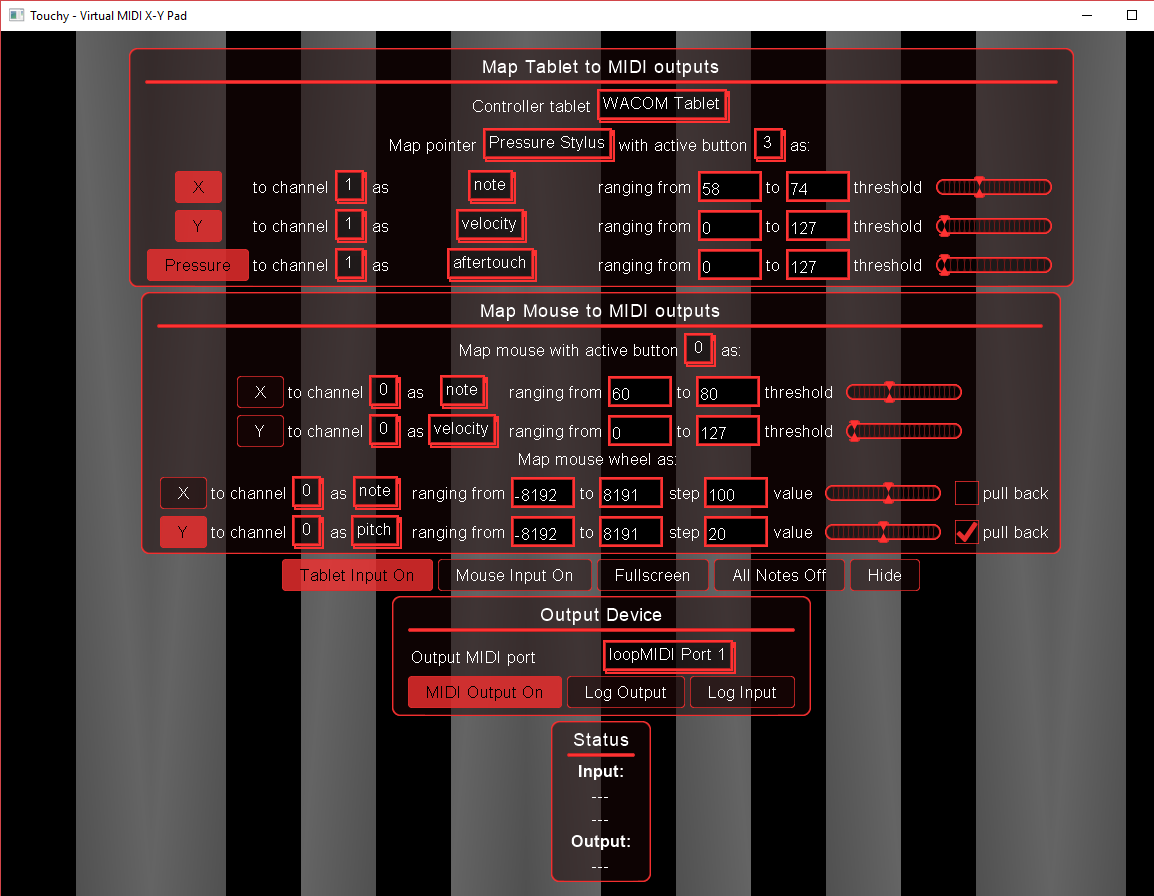Adjust tablet Y threshold slider

click(994, 226)
